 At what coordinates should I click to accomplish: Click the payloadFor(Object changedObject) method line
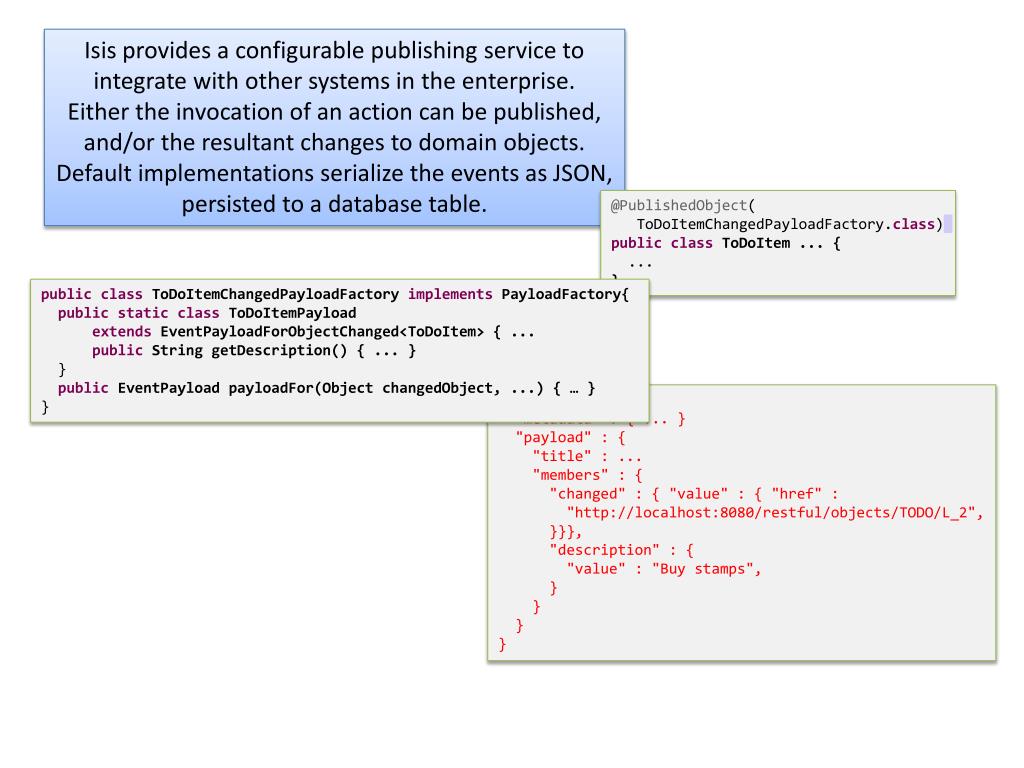click(327, 389)
